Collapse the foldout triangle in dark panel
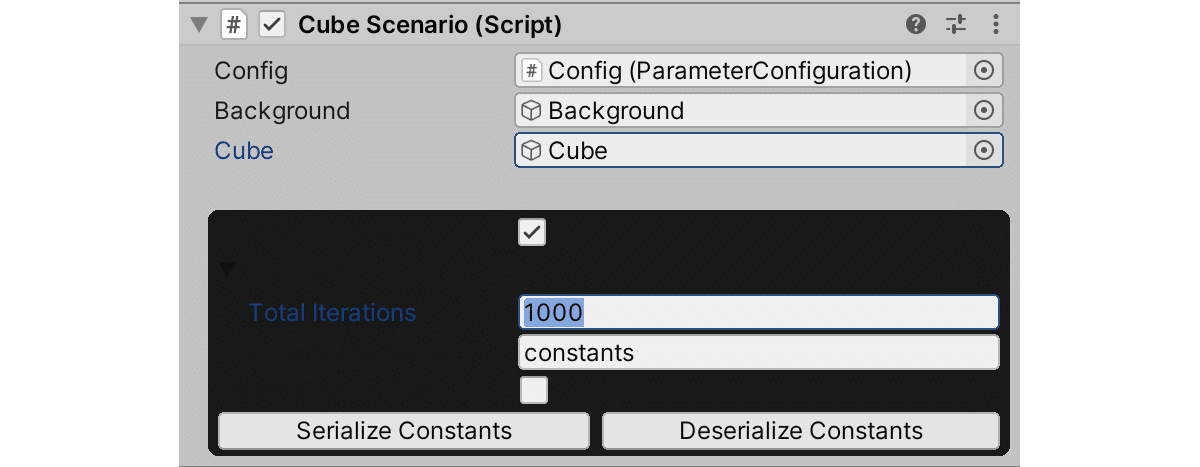Screen dimensions: 1200x467 [x=227, y=269]
